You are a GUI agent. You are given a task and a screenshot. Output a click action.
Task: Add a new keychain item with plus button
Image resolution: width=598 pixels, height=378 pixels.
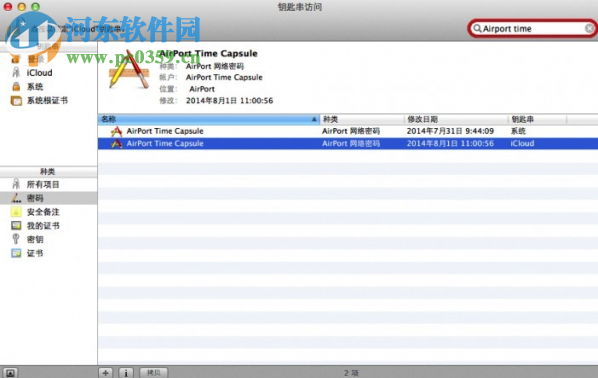coord(106,373)
